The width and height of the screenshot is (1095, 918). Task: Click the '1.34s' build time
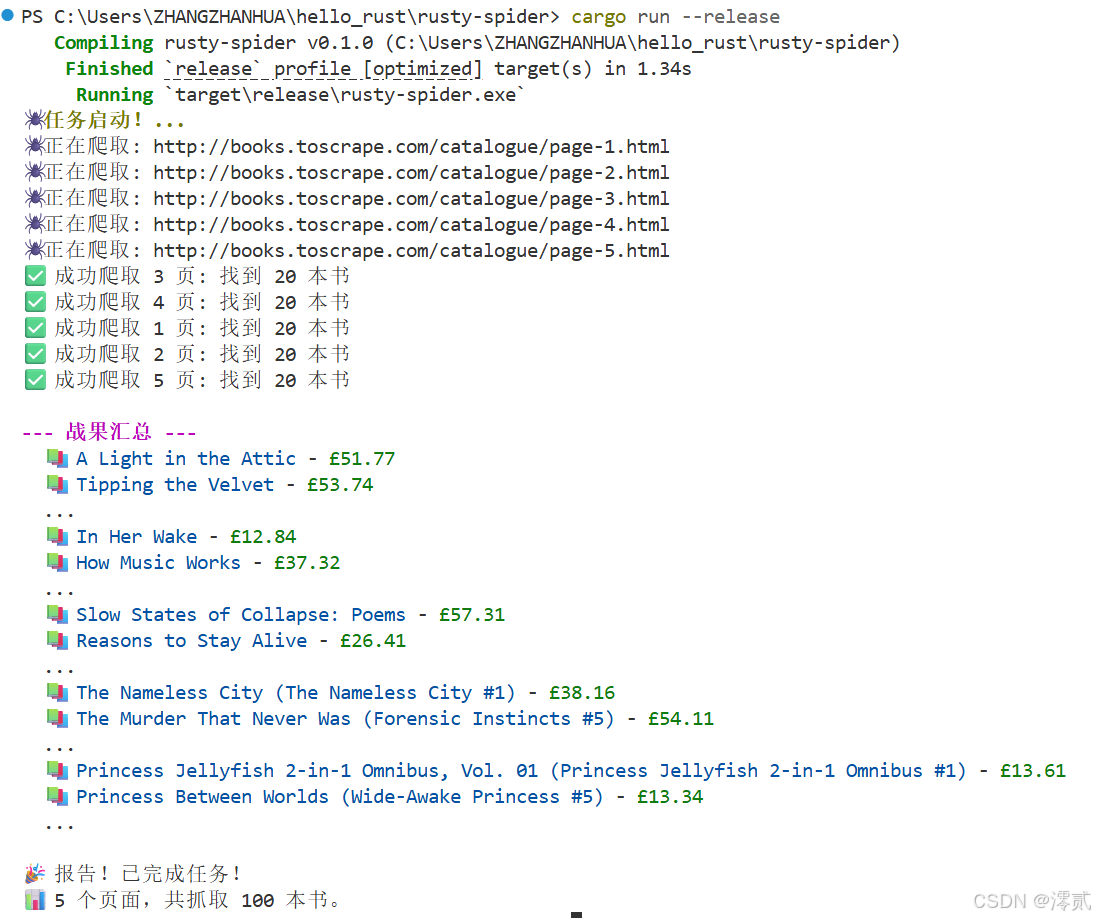(x=664, y=68)
